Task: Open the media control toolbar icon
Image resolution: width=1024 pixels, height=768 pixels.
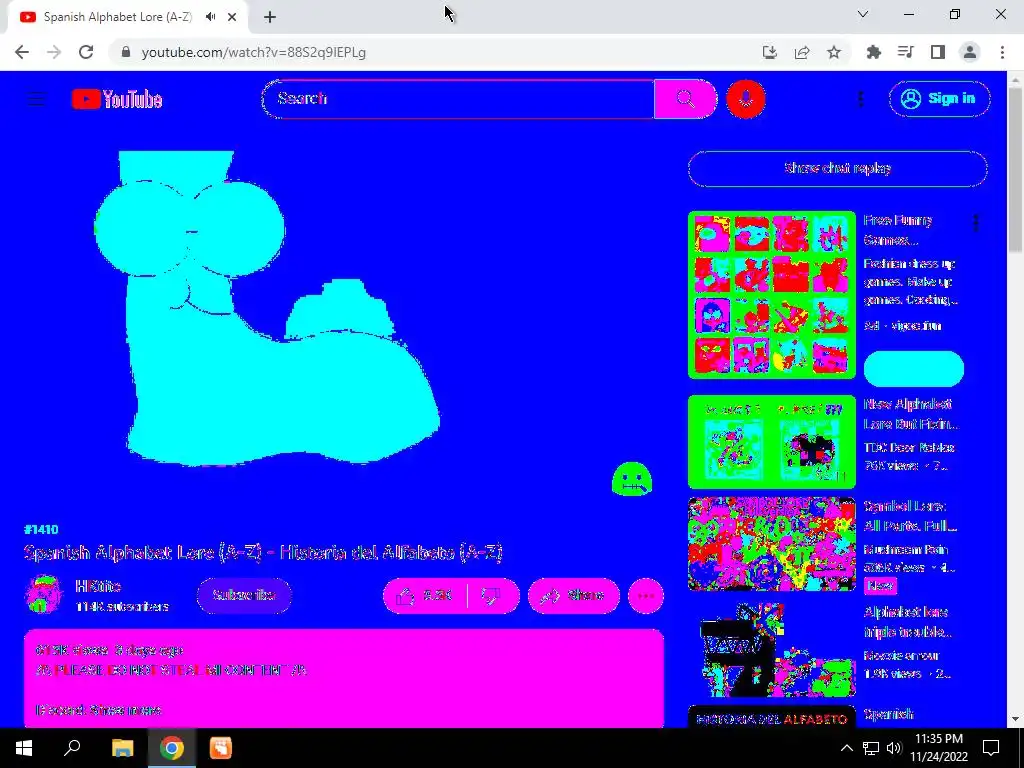Action: [906, 52]
